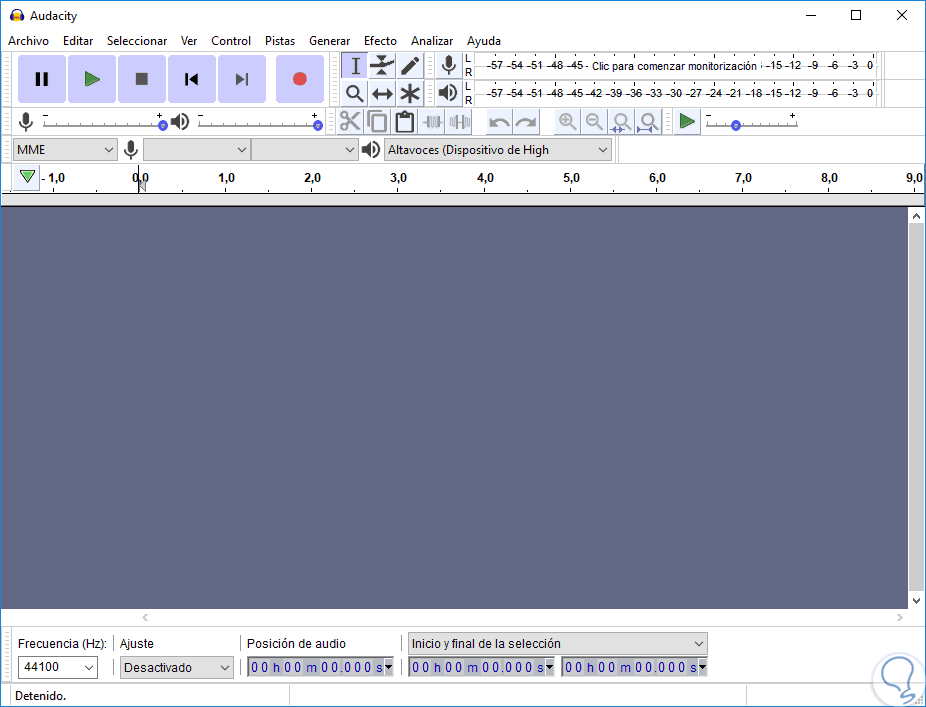Click the Redo arrow icon
Screen dimensions: 926x707
coord(526,122)
